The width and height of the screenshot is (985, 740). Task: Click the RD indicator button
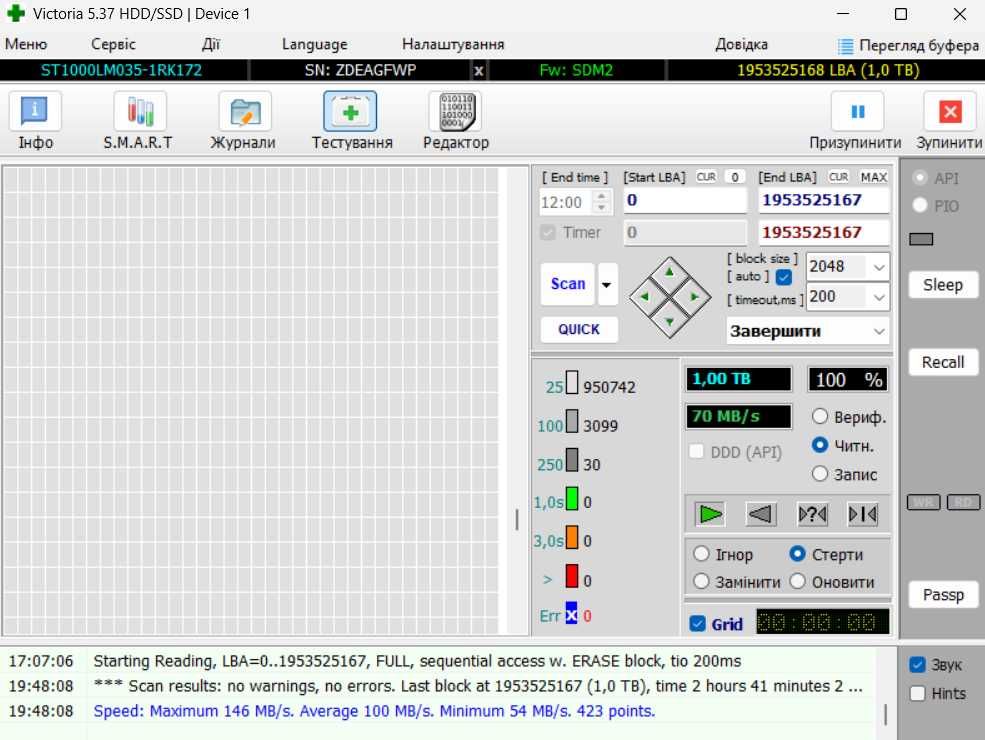click(963, 502)
